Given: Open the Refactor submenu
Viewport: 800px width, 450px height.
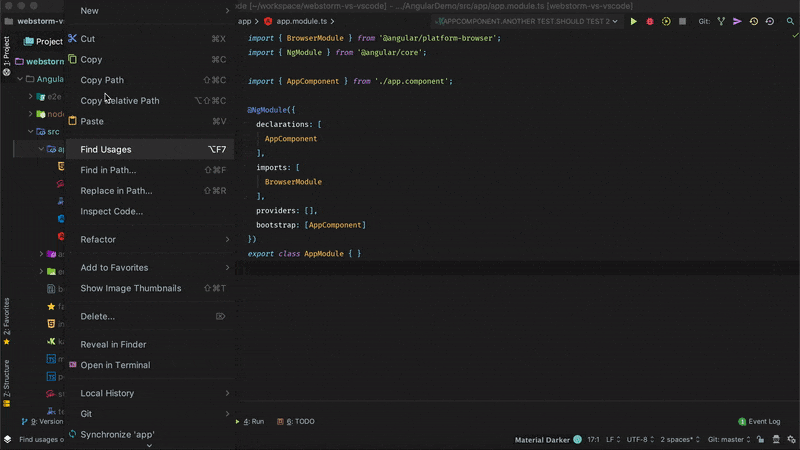Looking at the screenshot, I should click(x=149, y=239).
